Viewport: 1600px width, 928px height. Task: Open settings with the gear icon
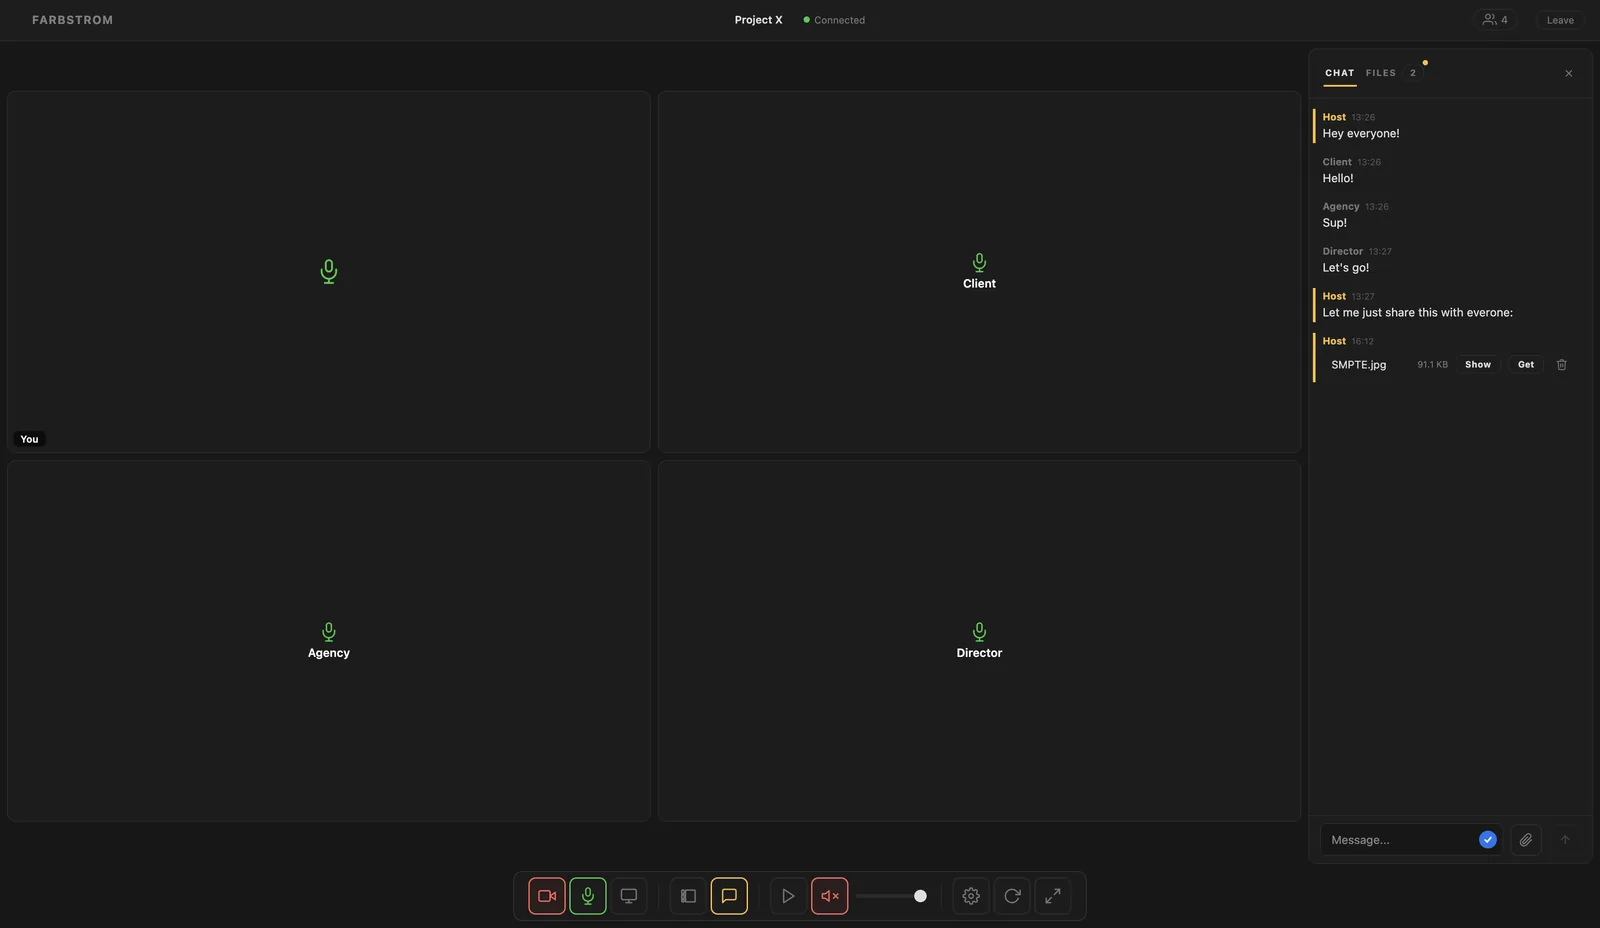click(971, 896)
